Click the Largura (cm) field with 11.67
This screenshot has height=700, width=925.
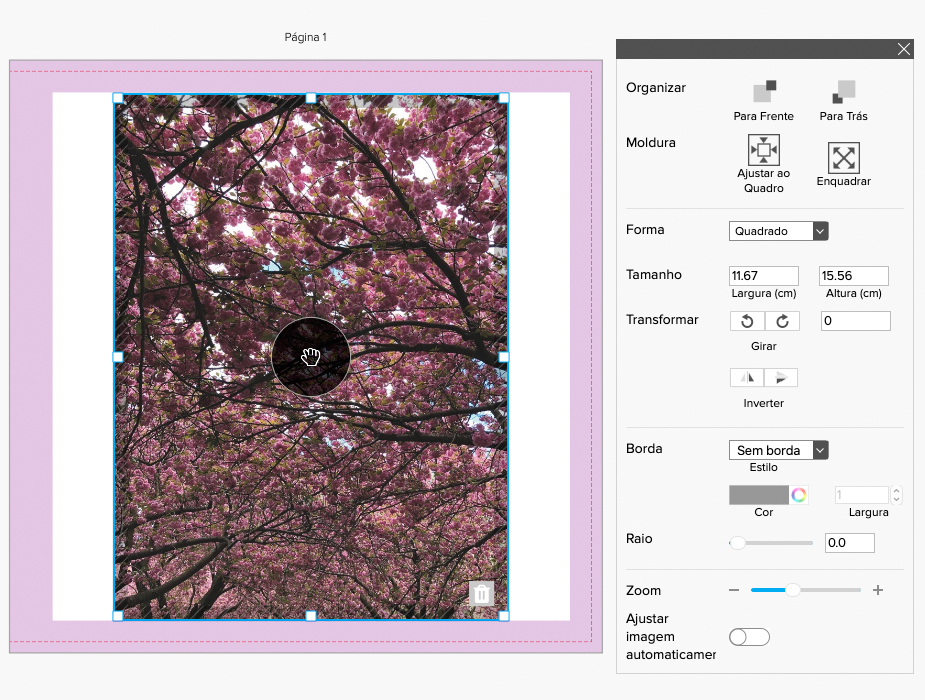click(x=763, y=275)
